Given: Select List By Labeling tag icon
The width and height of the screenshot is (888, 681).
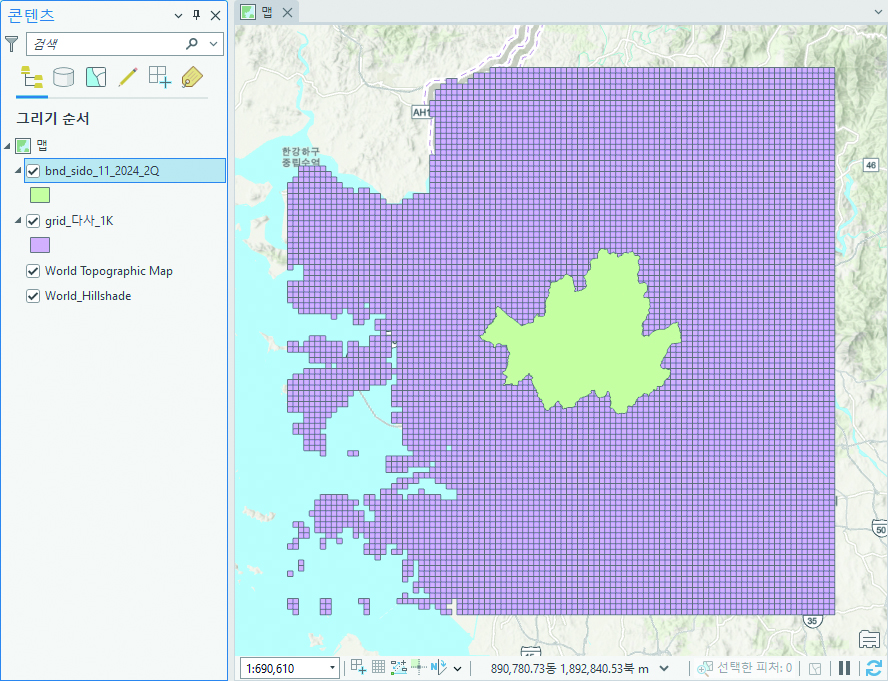Looking at the screenshot, I should (192, 77).
